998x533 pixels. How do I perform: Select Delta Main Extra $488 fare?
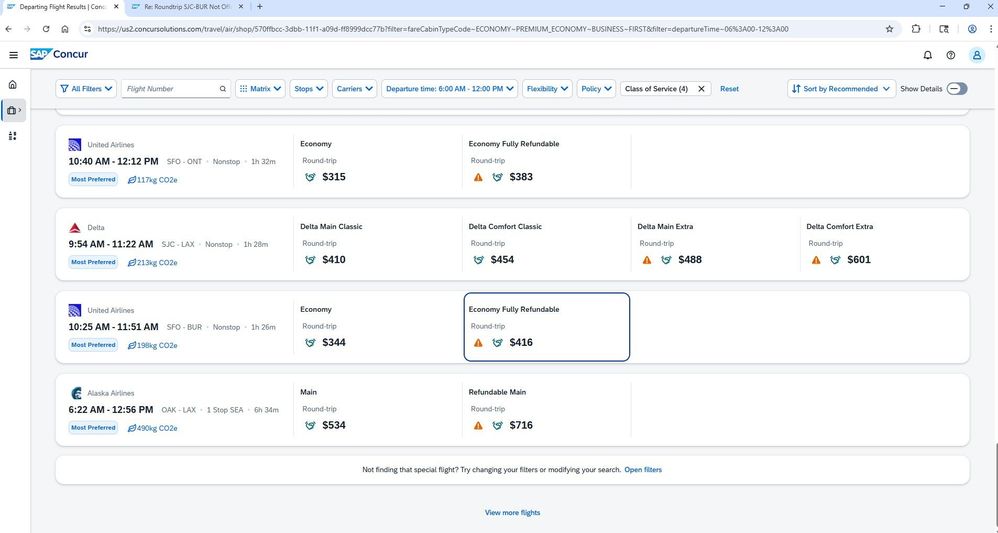tap(715, 244)
